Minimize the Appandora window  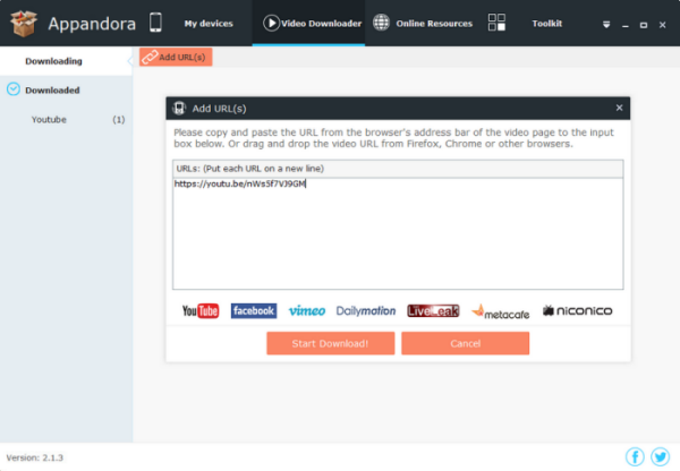pyautogui.click(x=625, y=26)
